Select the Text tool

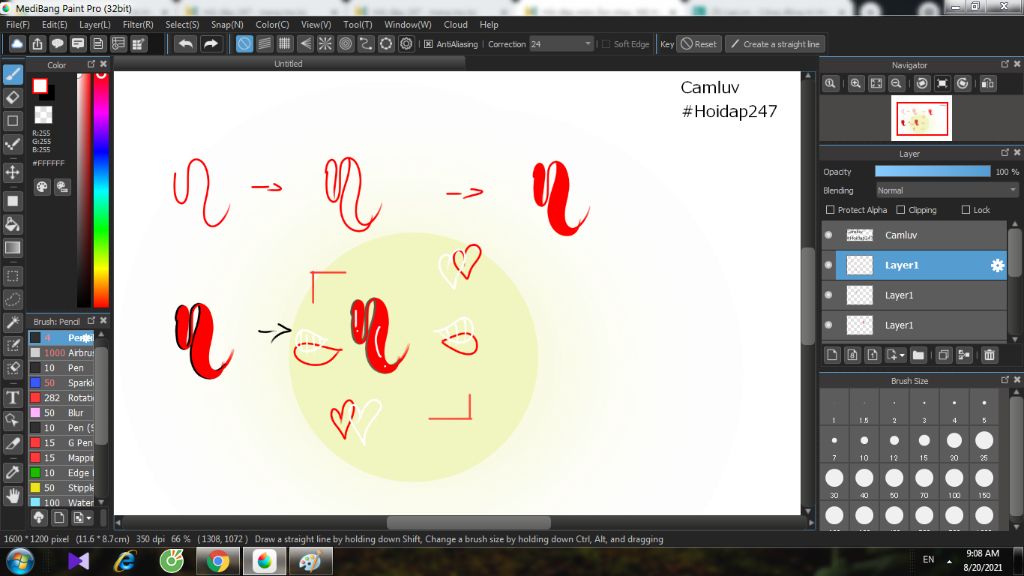12,397
